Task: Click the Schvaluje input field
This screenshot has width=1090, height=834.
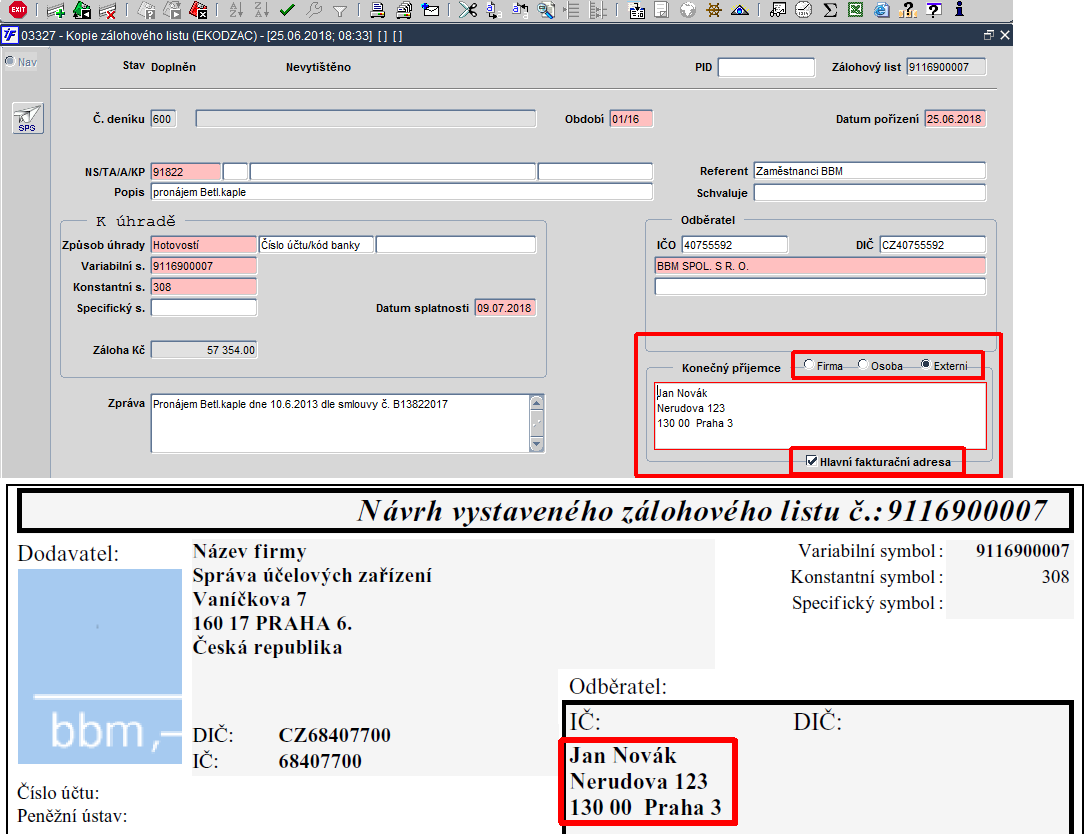Action: [870, 193]
